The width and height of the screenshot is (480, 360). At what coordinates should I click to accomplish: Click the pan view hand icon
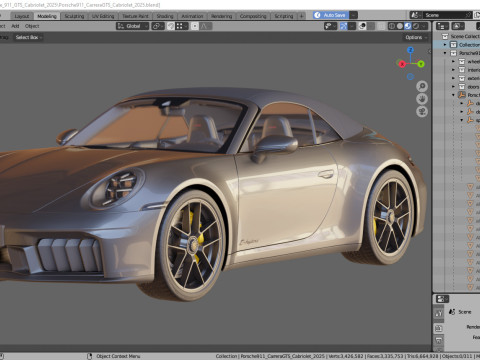coord(422,99)
